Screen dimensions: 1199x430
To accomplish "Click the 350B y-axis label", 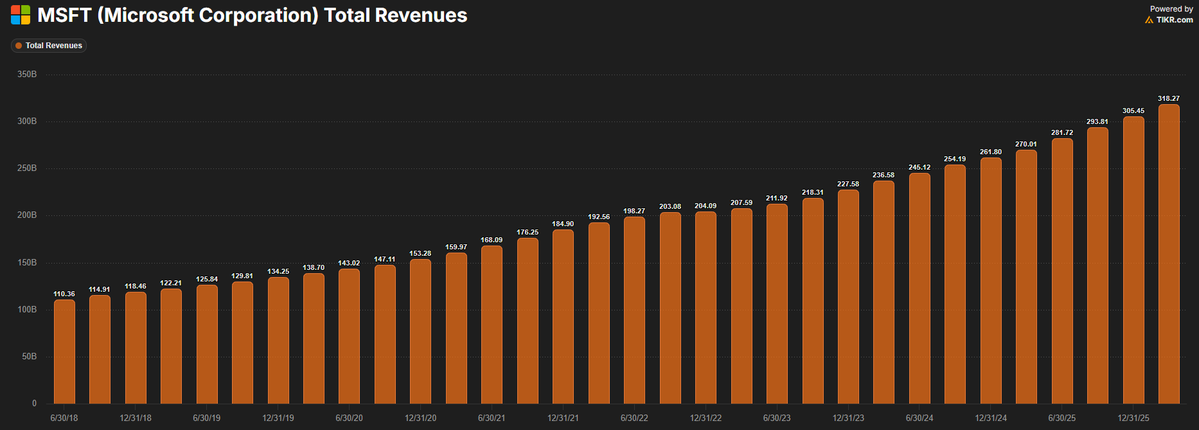I will (28, 74).
